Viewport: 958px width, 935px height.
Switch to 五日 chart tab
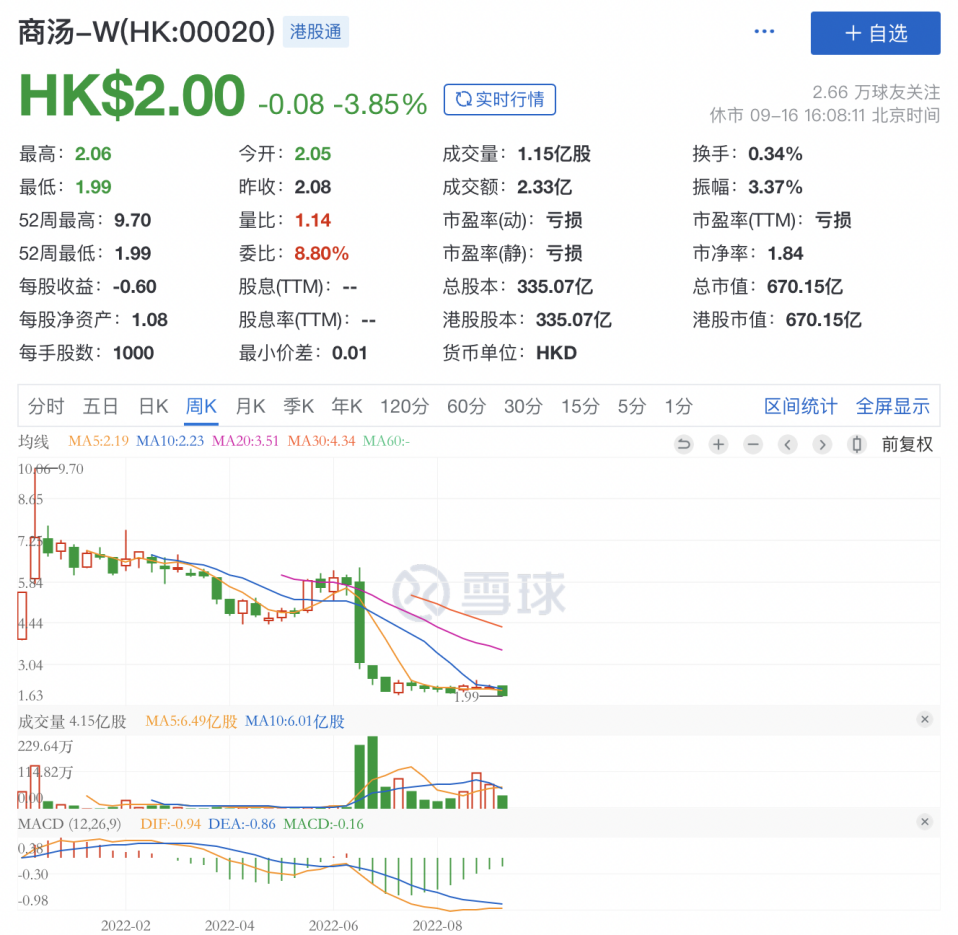click(x=101, y=406)
